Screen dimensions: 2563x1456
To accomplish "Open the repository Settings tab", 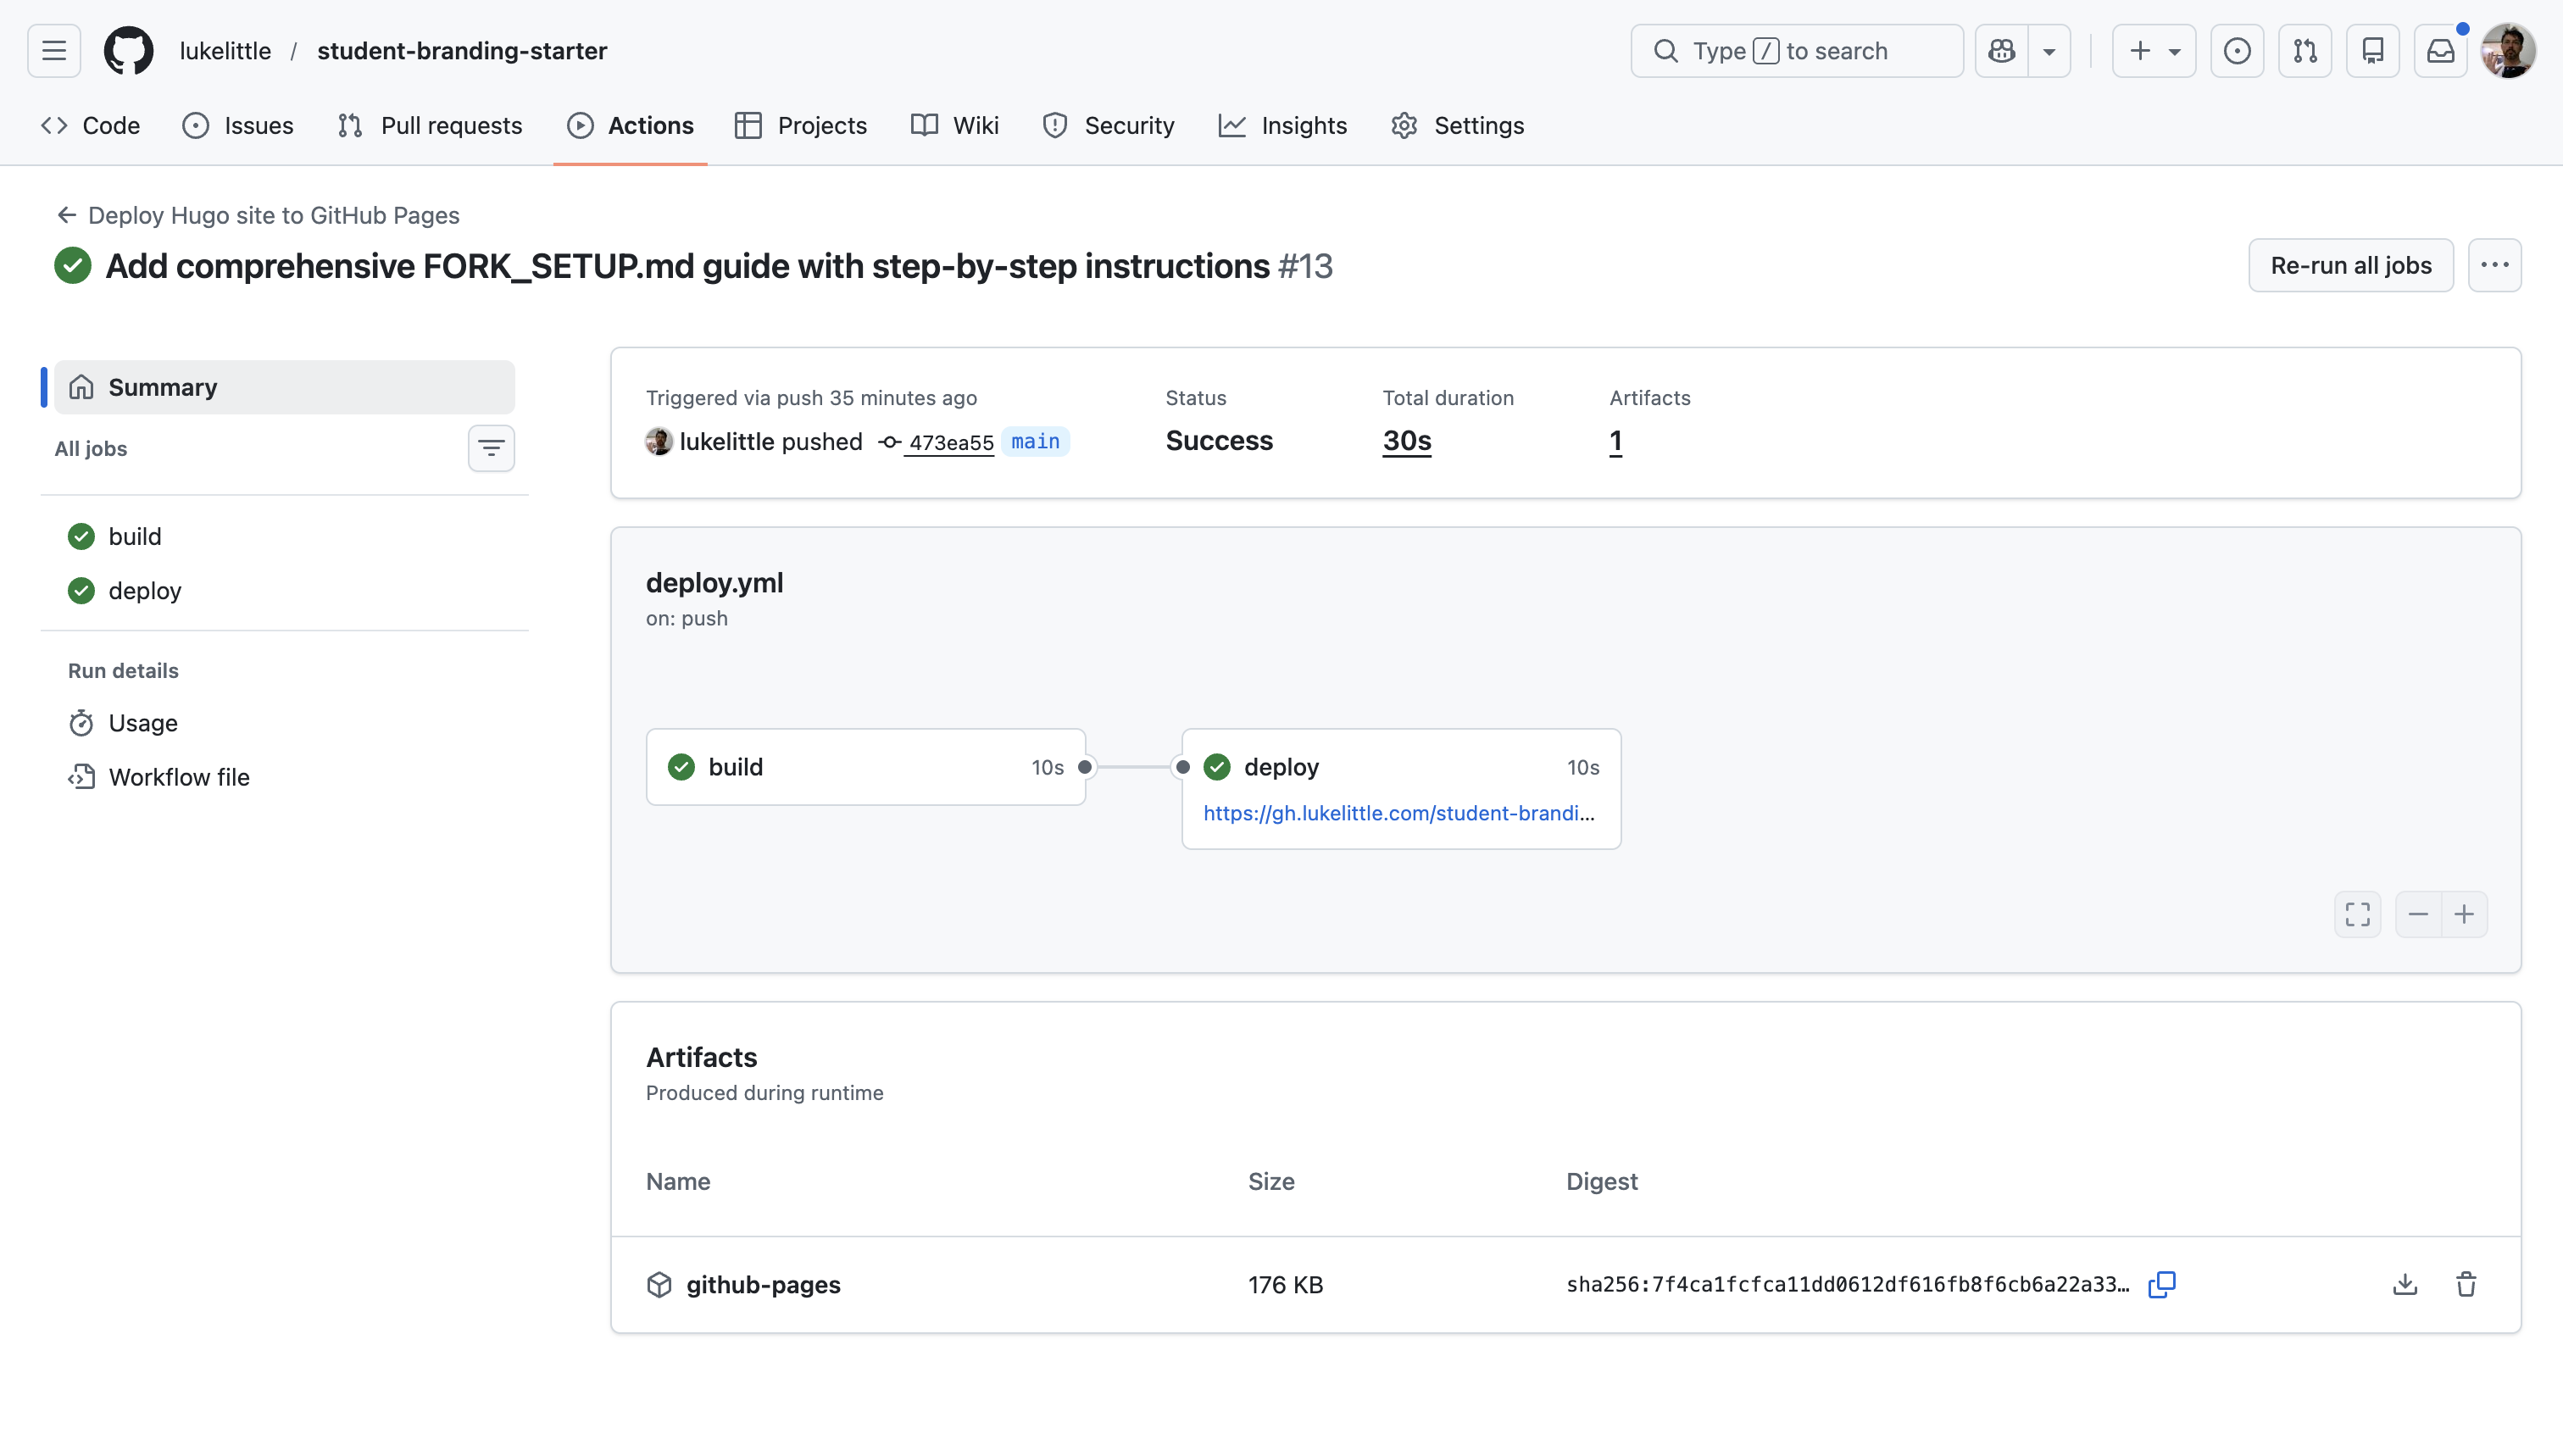I will click(1458, 125).
